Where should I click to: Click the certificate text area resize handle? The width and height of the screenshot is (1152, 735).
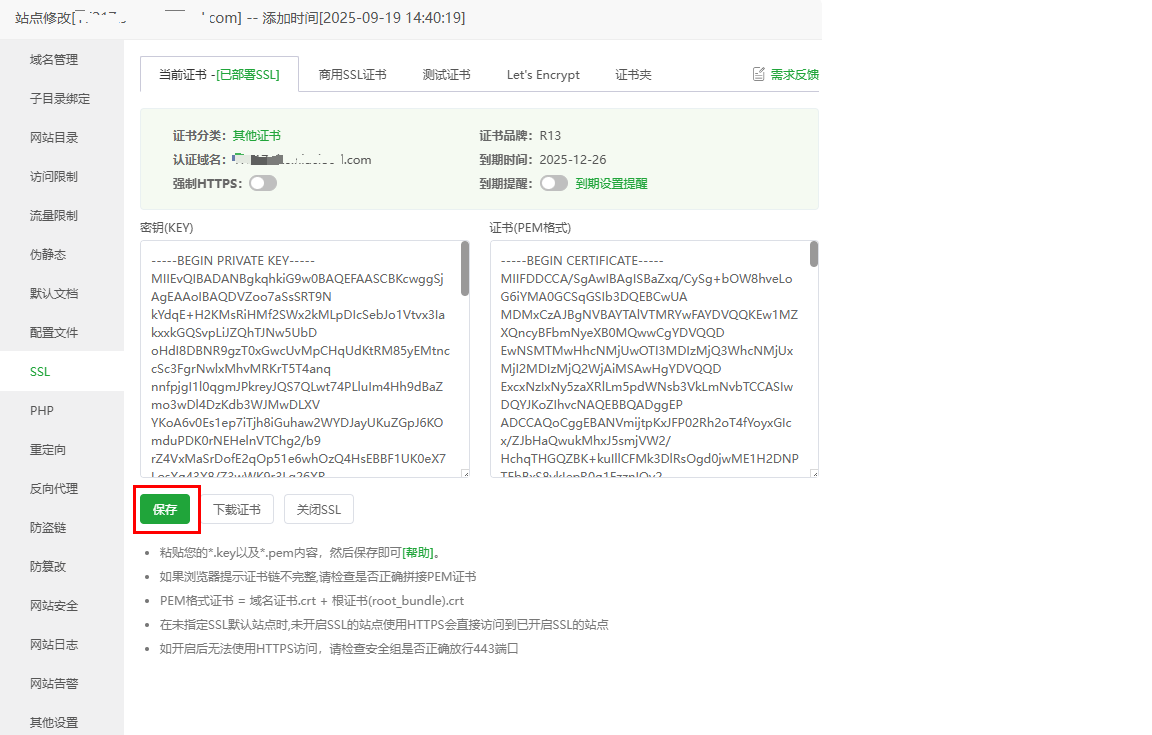[x=813, y=473]
